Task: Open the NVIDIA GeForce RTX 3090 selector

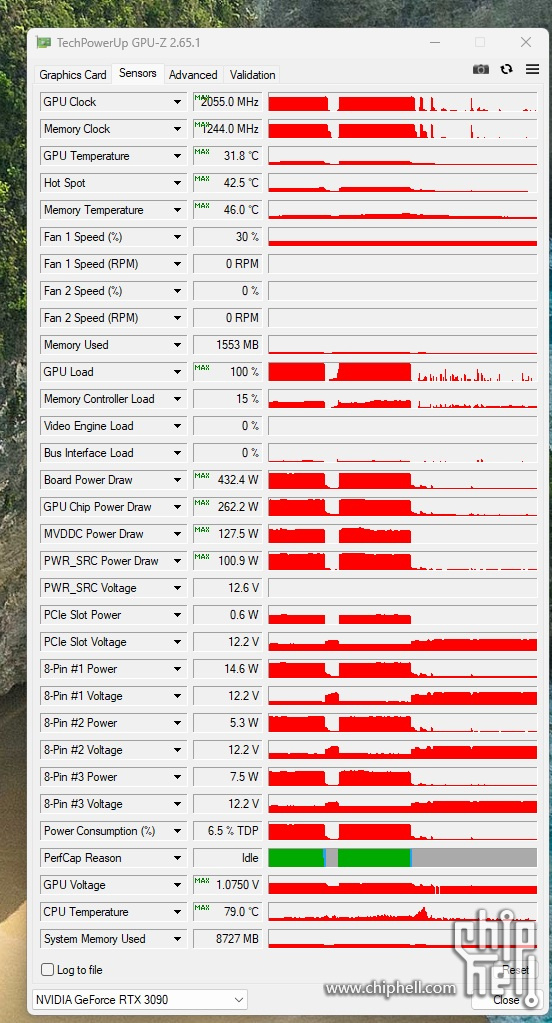Action: [x=140, y=1000]
